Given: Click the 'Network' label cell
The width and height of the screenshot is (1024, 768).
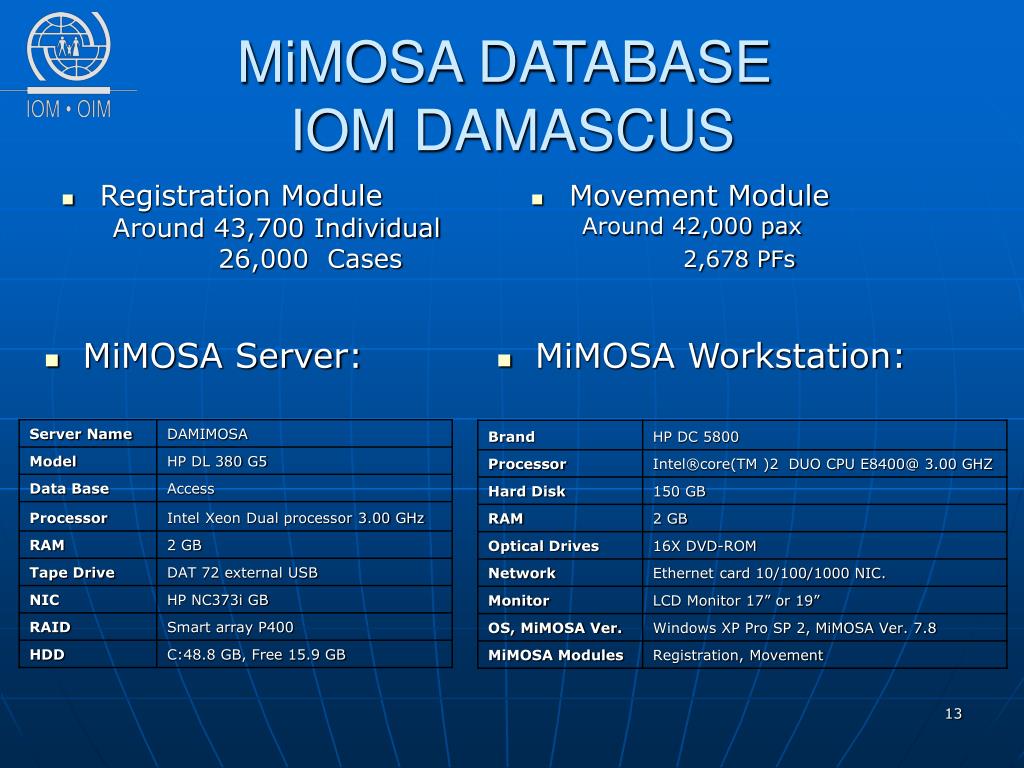Looking at the screenshot, I should pos(560,573).
